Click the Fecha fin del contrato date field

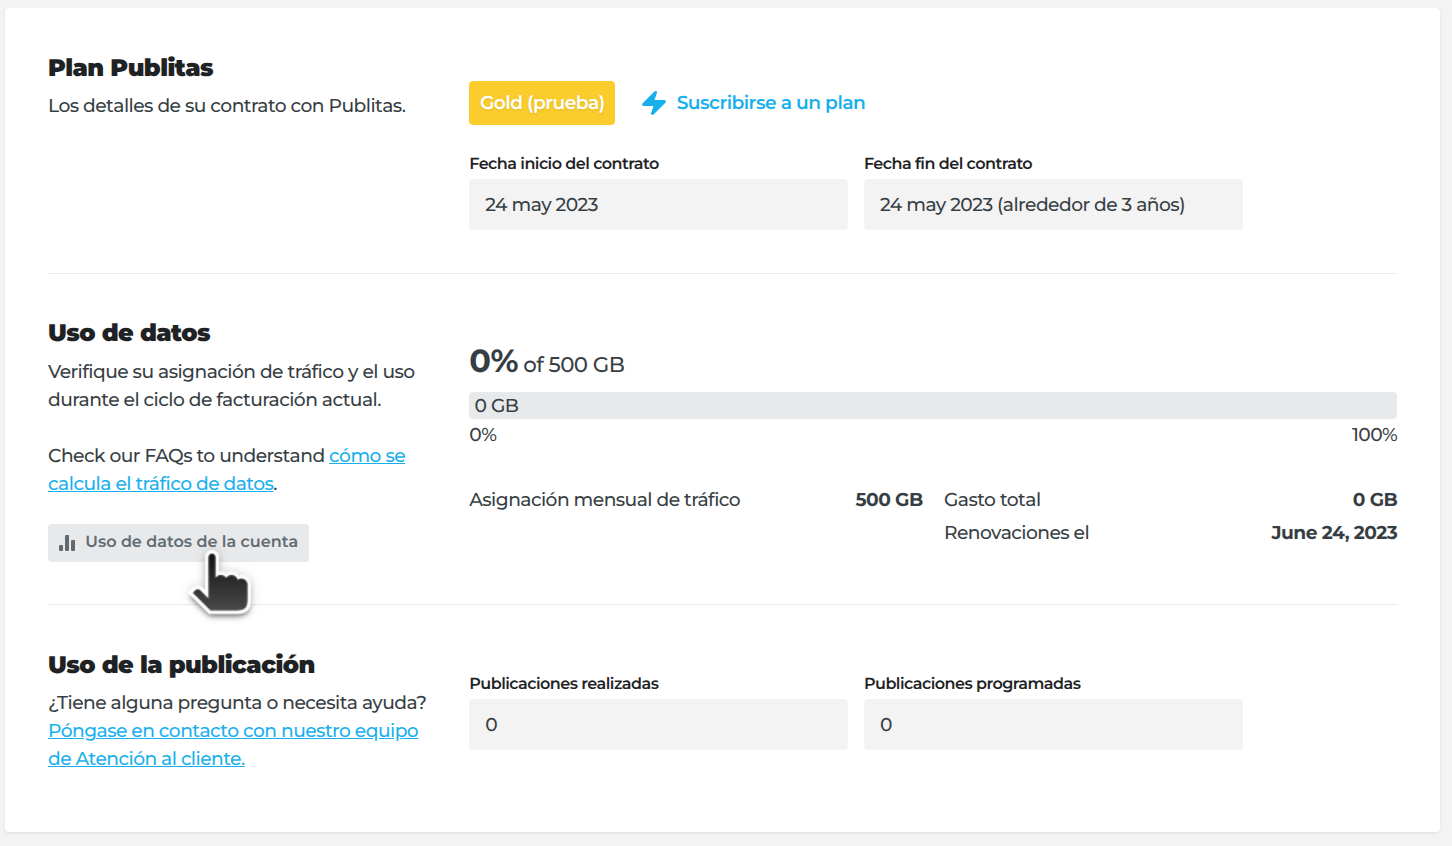1053,205
